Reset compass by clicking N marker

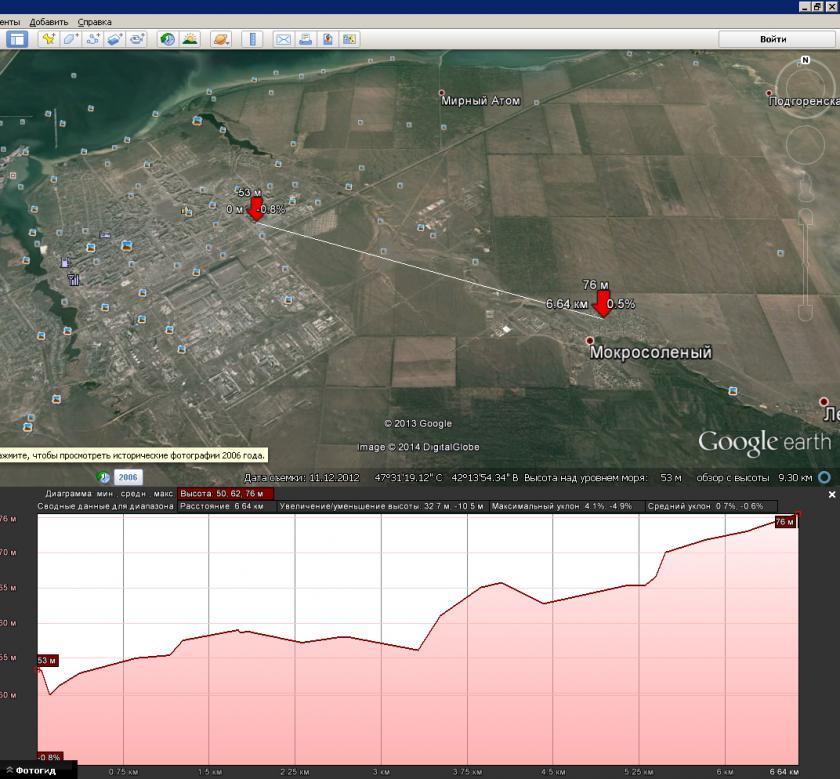point(805,60)
